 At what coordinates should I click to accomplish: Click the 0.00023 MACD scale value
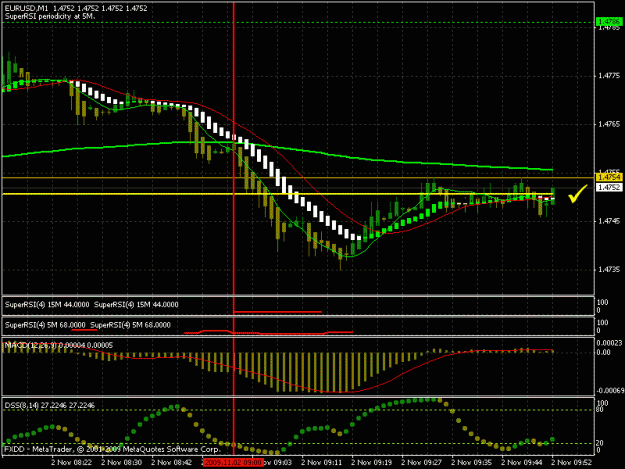(609, 343)
